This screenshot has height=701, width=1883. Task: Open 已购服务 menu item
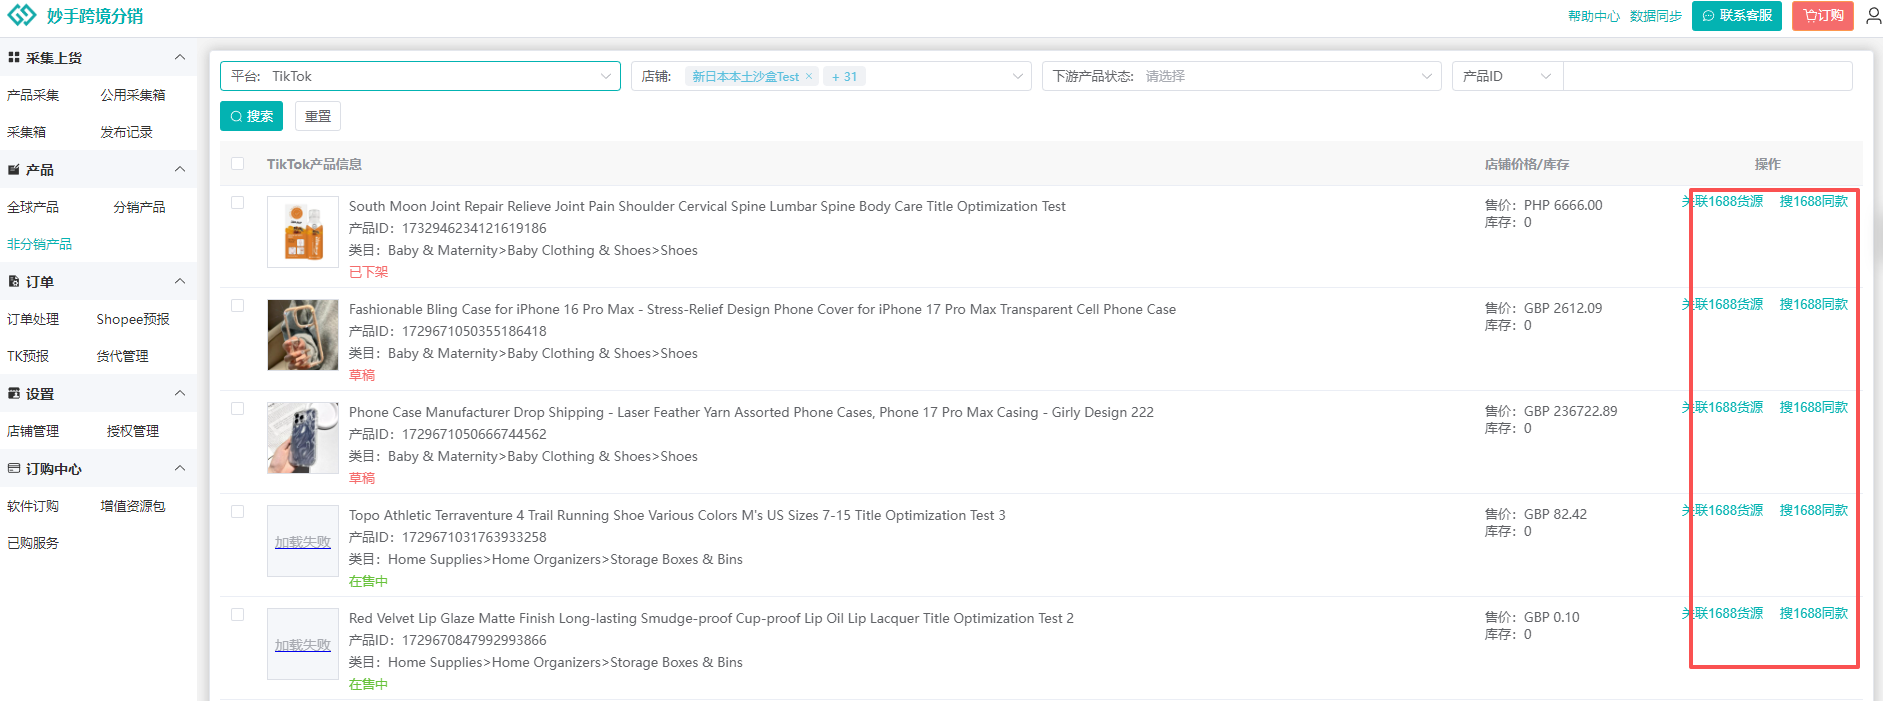coord(33,543)
